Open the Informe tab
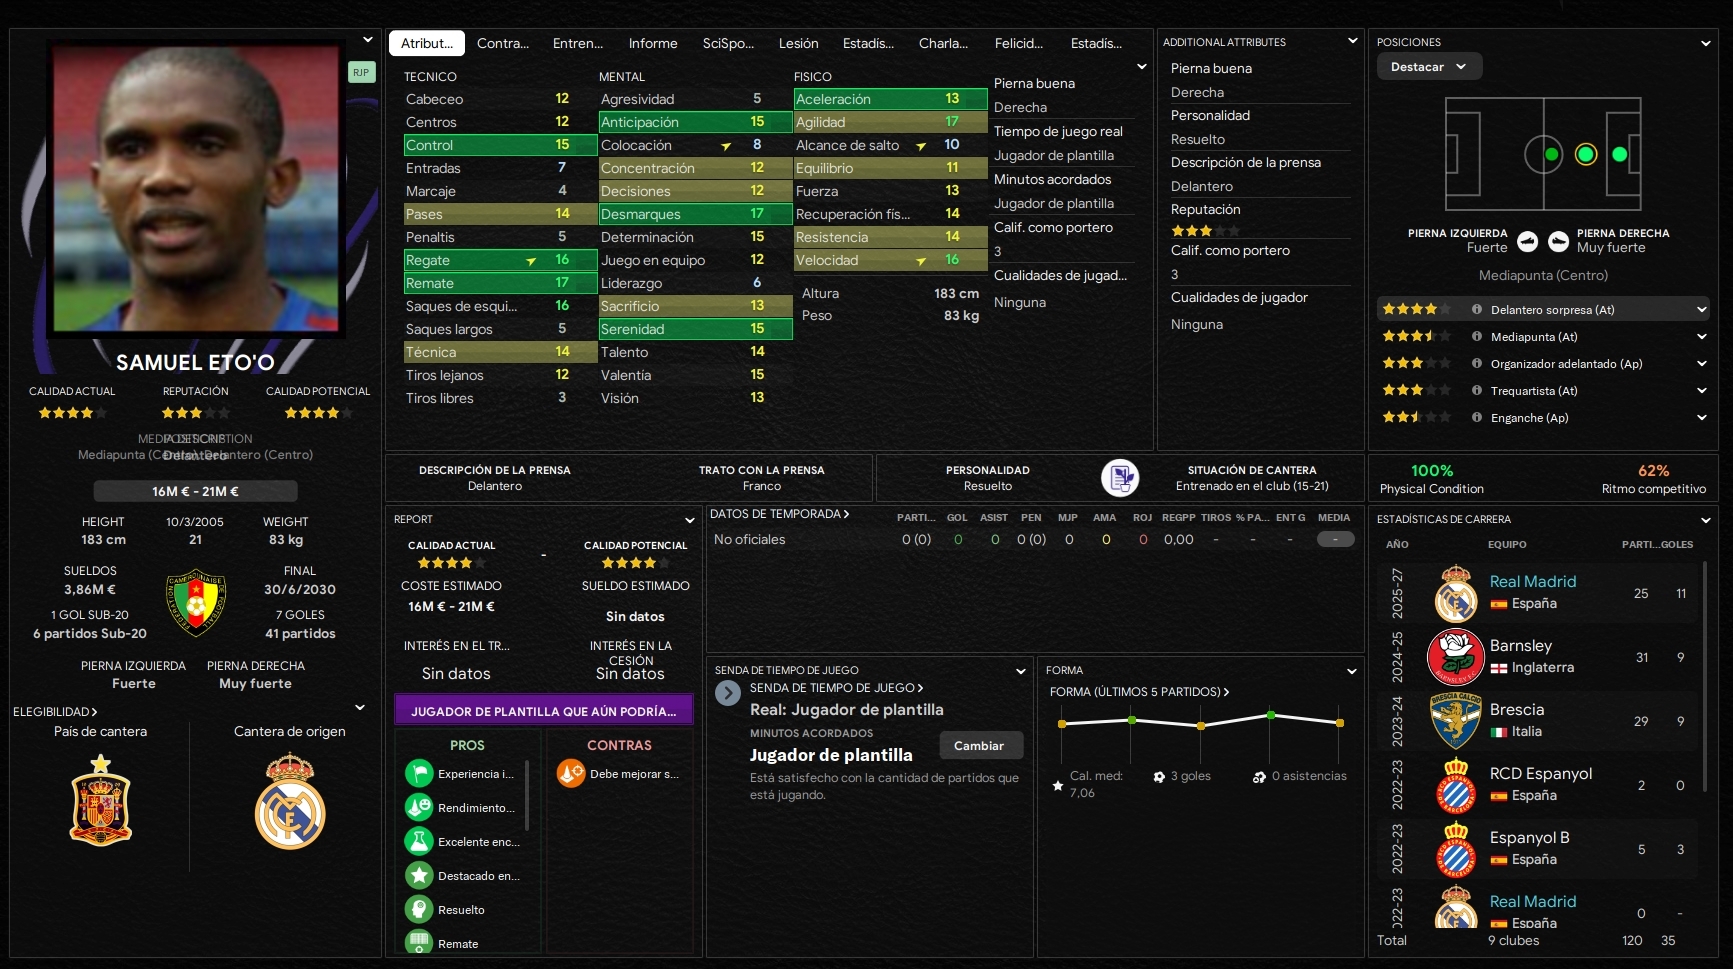The image size is (1733, 969). click(x=653, y=43)
